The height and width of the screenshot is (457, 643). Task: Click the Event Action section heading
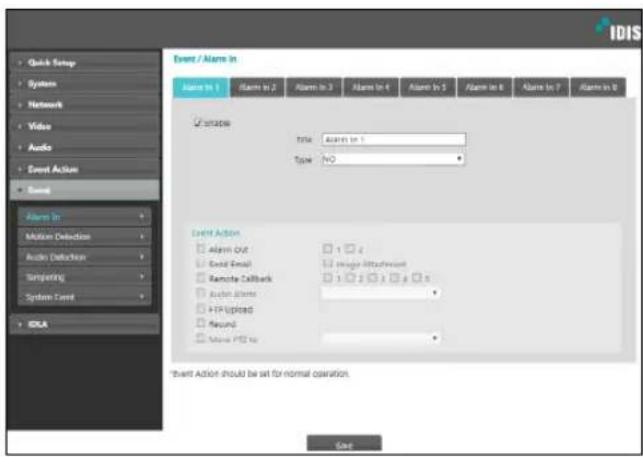pyautogui.click(x=216, y=233)
